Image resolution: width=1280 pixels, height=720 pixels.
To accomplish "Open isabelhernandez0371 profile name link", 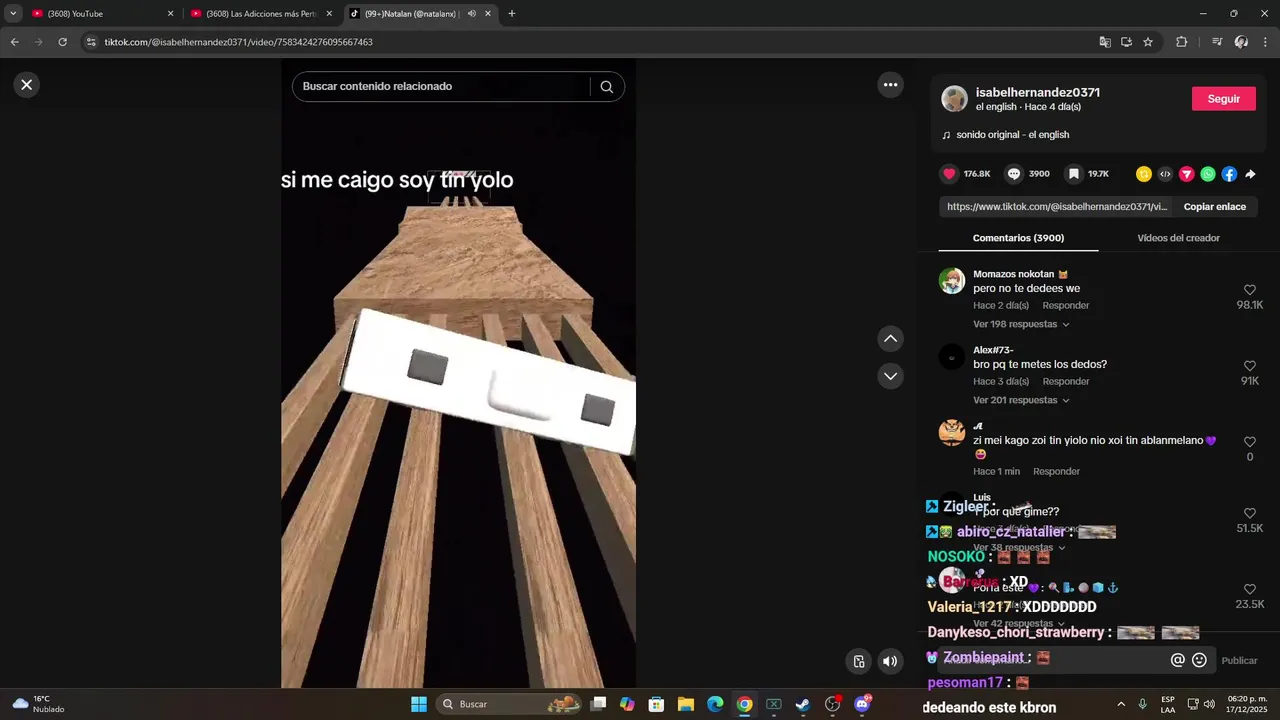I will click(x=1038, y=92).
